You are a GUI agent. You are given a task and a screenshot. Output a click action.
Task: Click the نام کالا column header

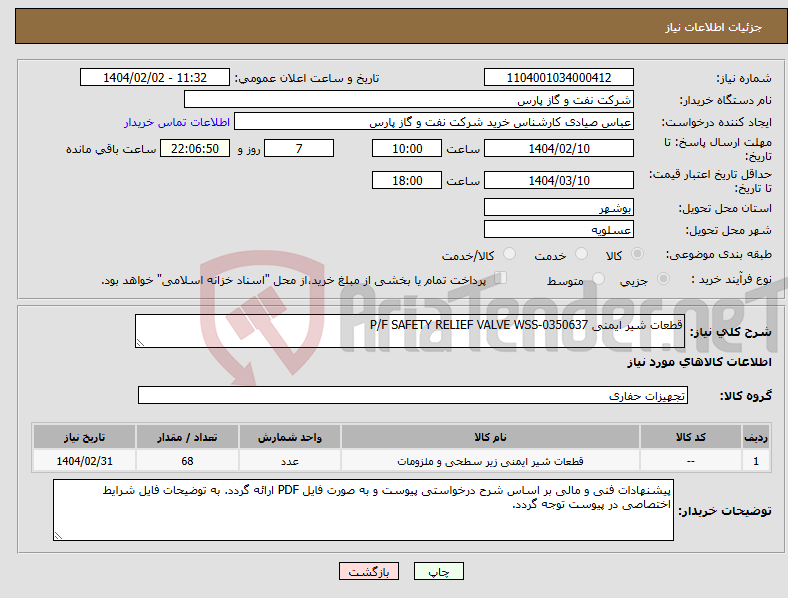coord(490,437)
